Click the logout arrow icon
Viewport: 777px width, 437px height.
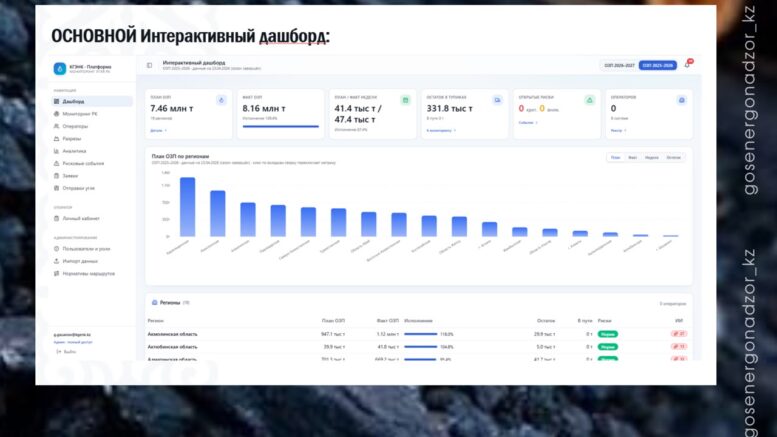click(58, 352)
